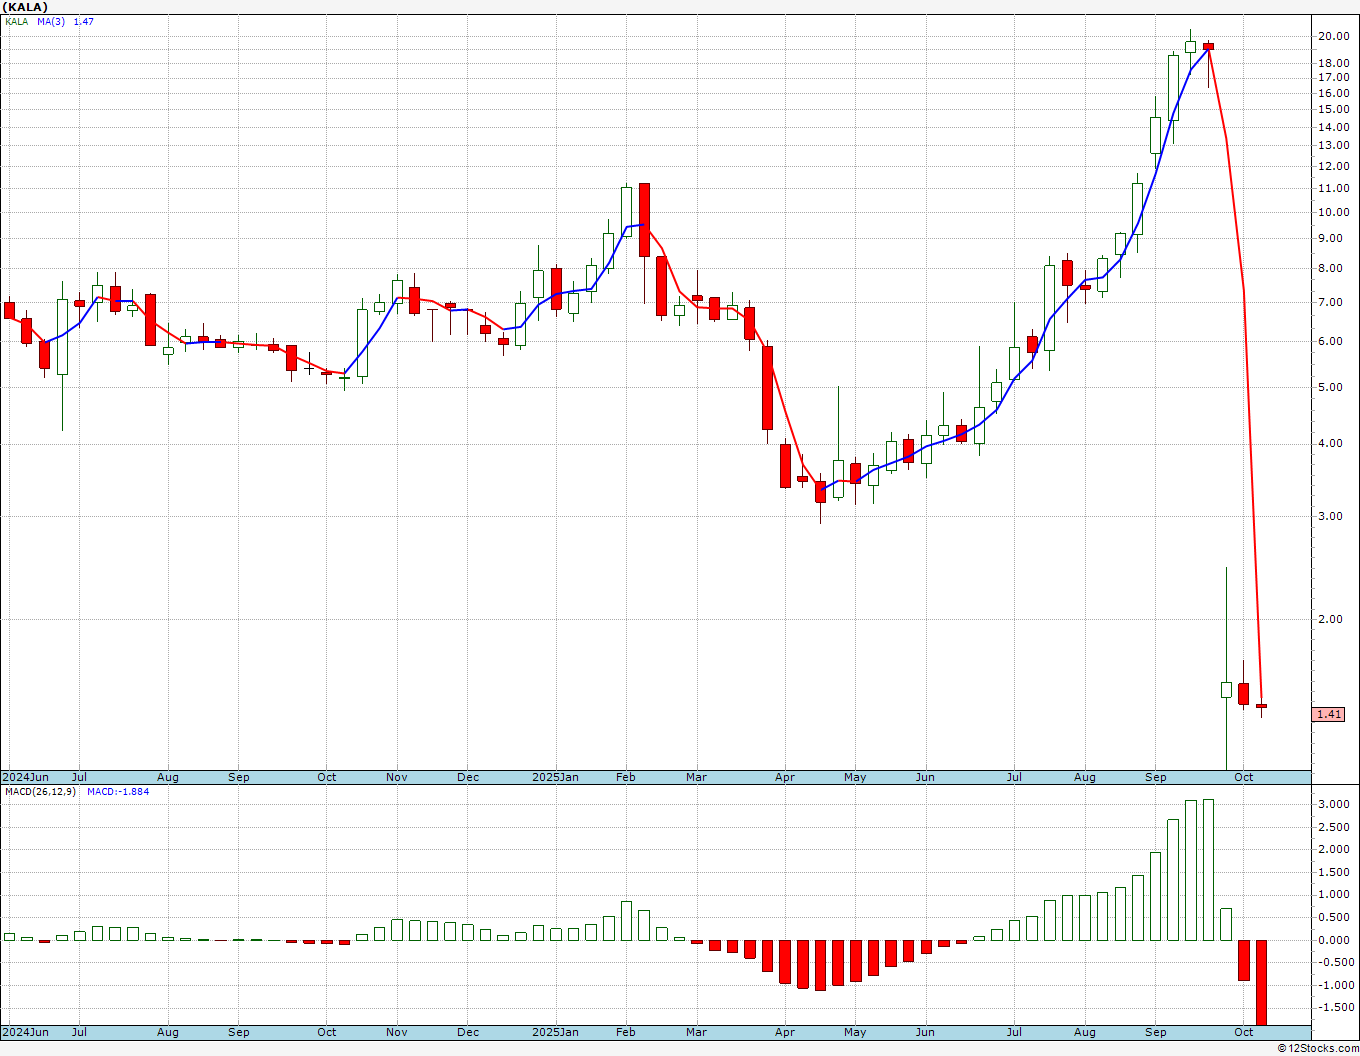Click the tallest MACD histogram bar
This screenshot has width=1360, height=1056.
[1208, 870]
